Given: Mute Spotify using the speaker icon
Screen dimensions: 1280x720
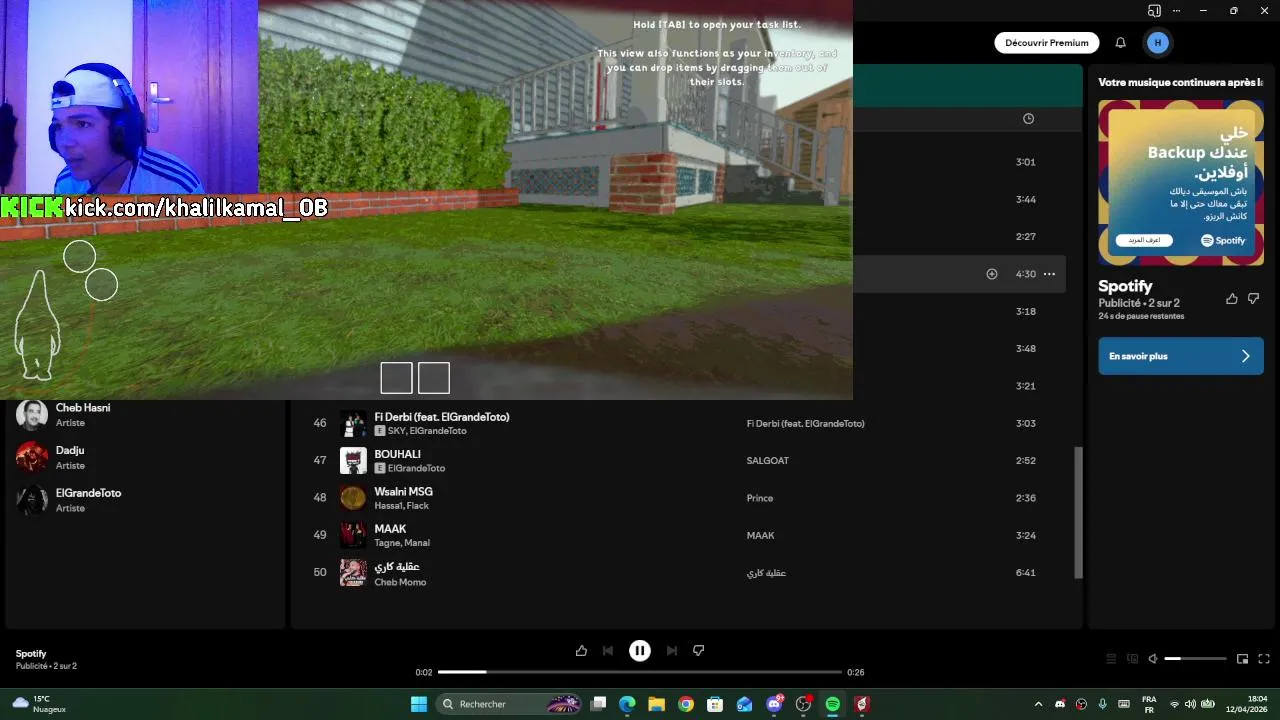Looking at the screenshot, I should (1153, 659).
